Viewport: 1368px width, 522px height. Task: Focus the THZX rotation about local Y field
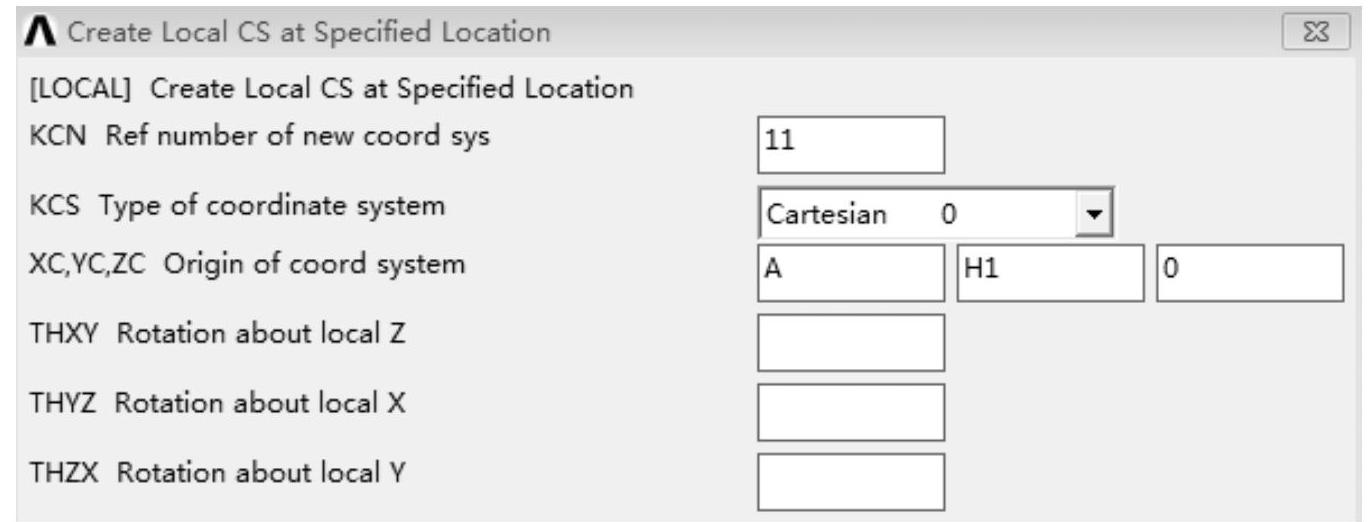coord(850,482)
